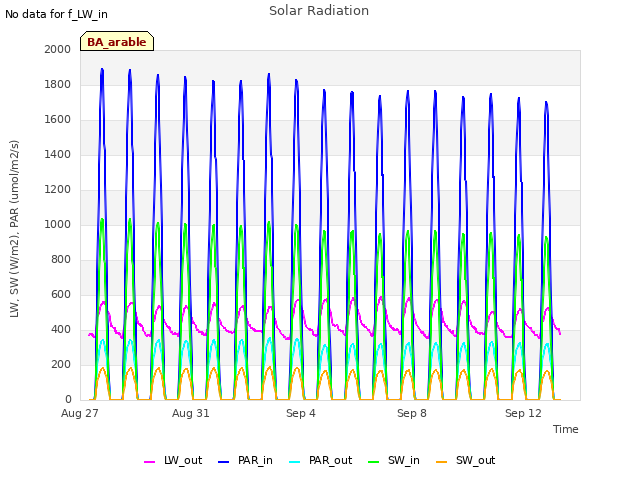Click the Sep 8 x-axis tick label

pos(412,413)
